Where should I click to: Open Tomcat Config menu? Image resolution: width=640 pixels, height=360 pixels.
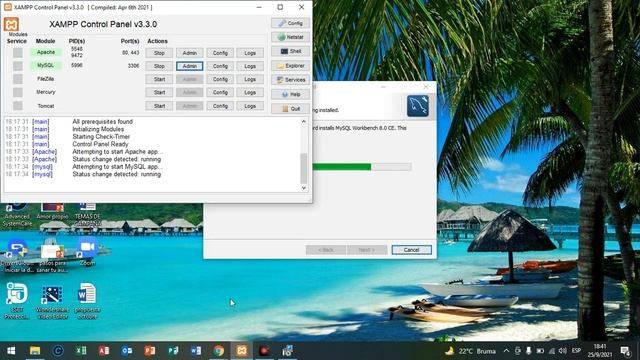(x=220, y=106)
